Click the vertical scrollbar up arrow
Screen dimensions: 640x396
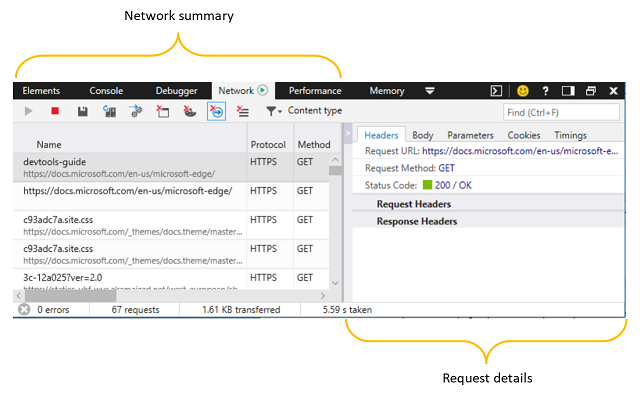[335, 160]
